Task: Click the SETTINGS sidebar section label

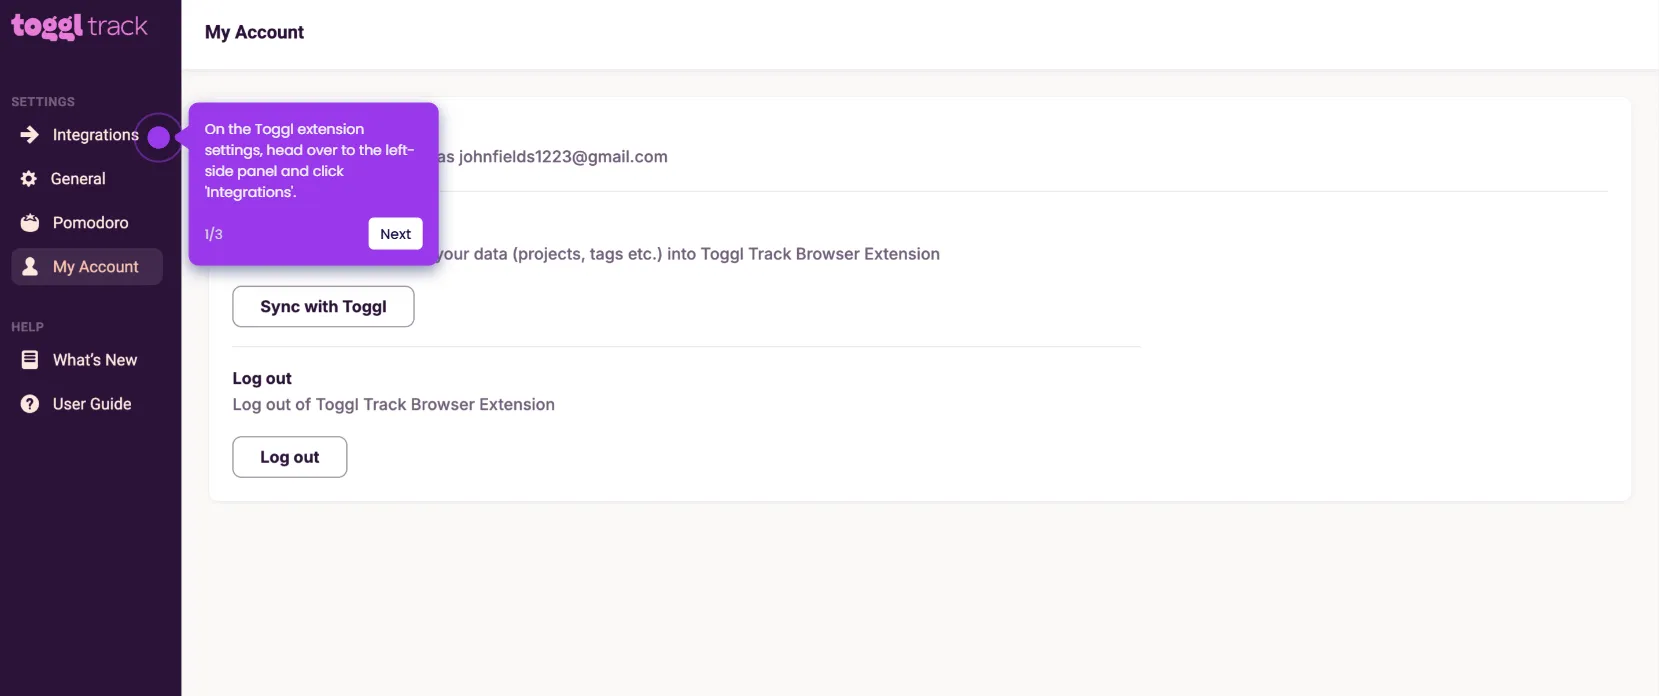Action: tap(43, 102)
